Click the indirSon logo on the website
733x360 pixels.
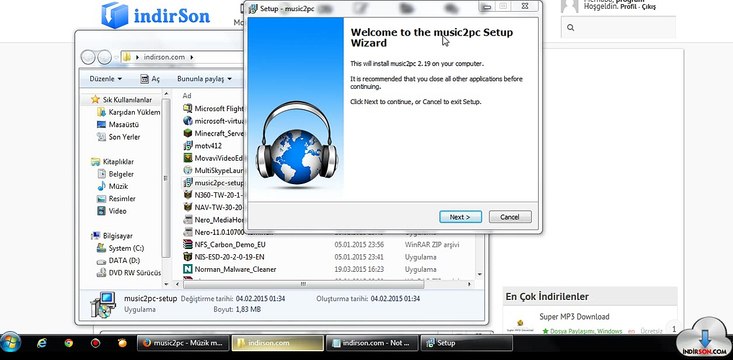tap(155, 15)
